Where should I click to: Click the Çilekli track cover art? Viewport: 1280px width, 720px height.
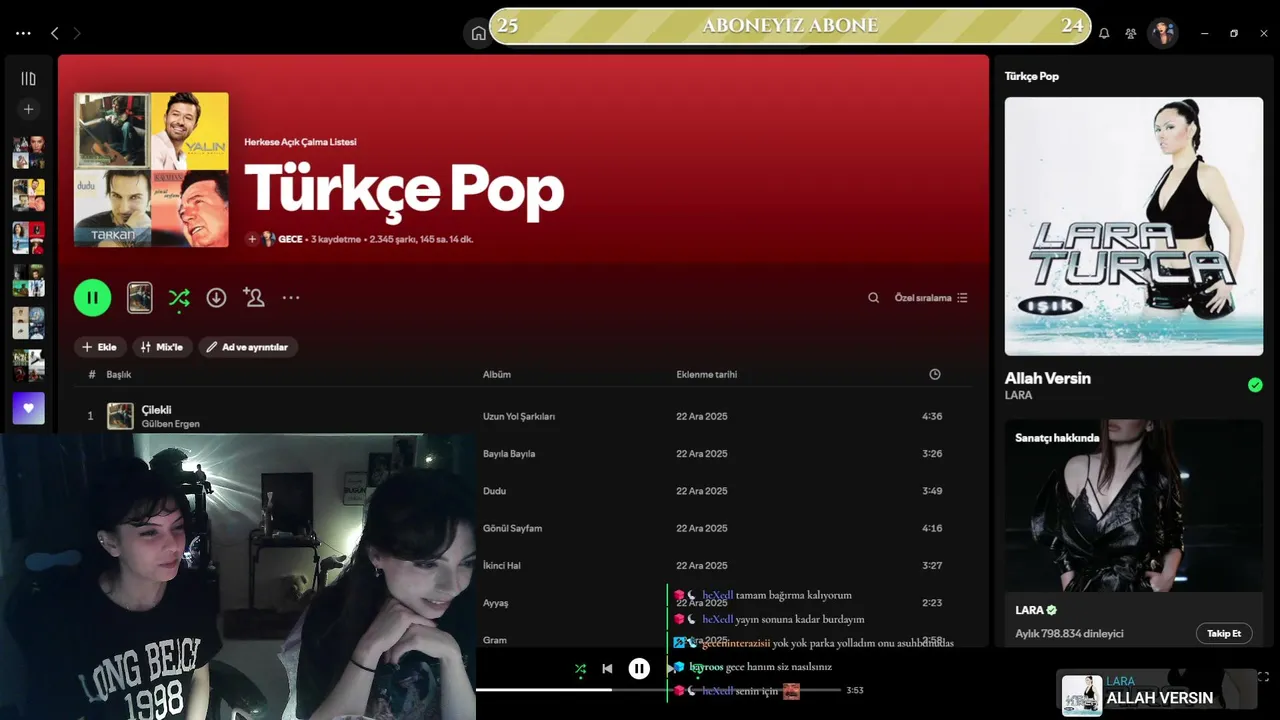click(x=120, y=416)
